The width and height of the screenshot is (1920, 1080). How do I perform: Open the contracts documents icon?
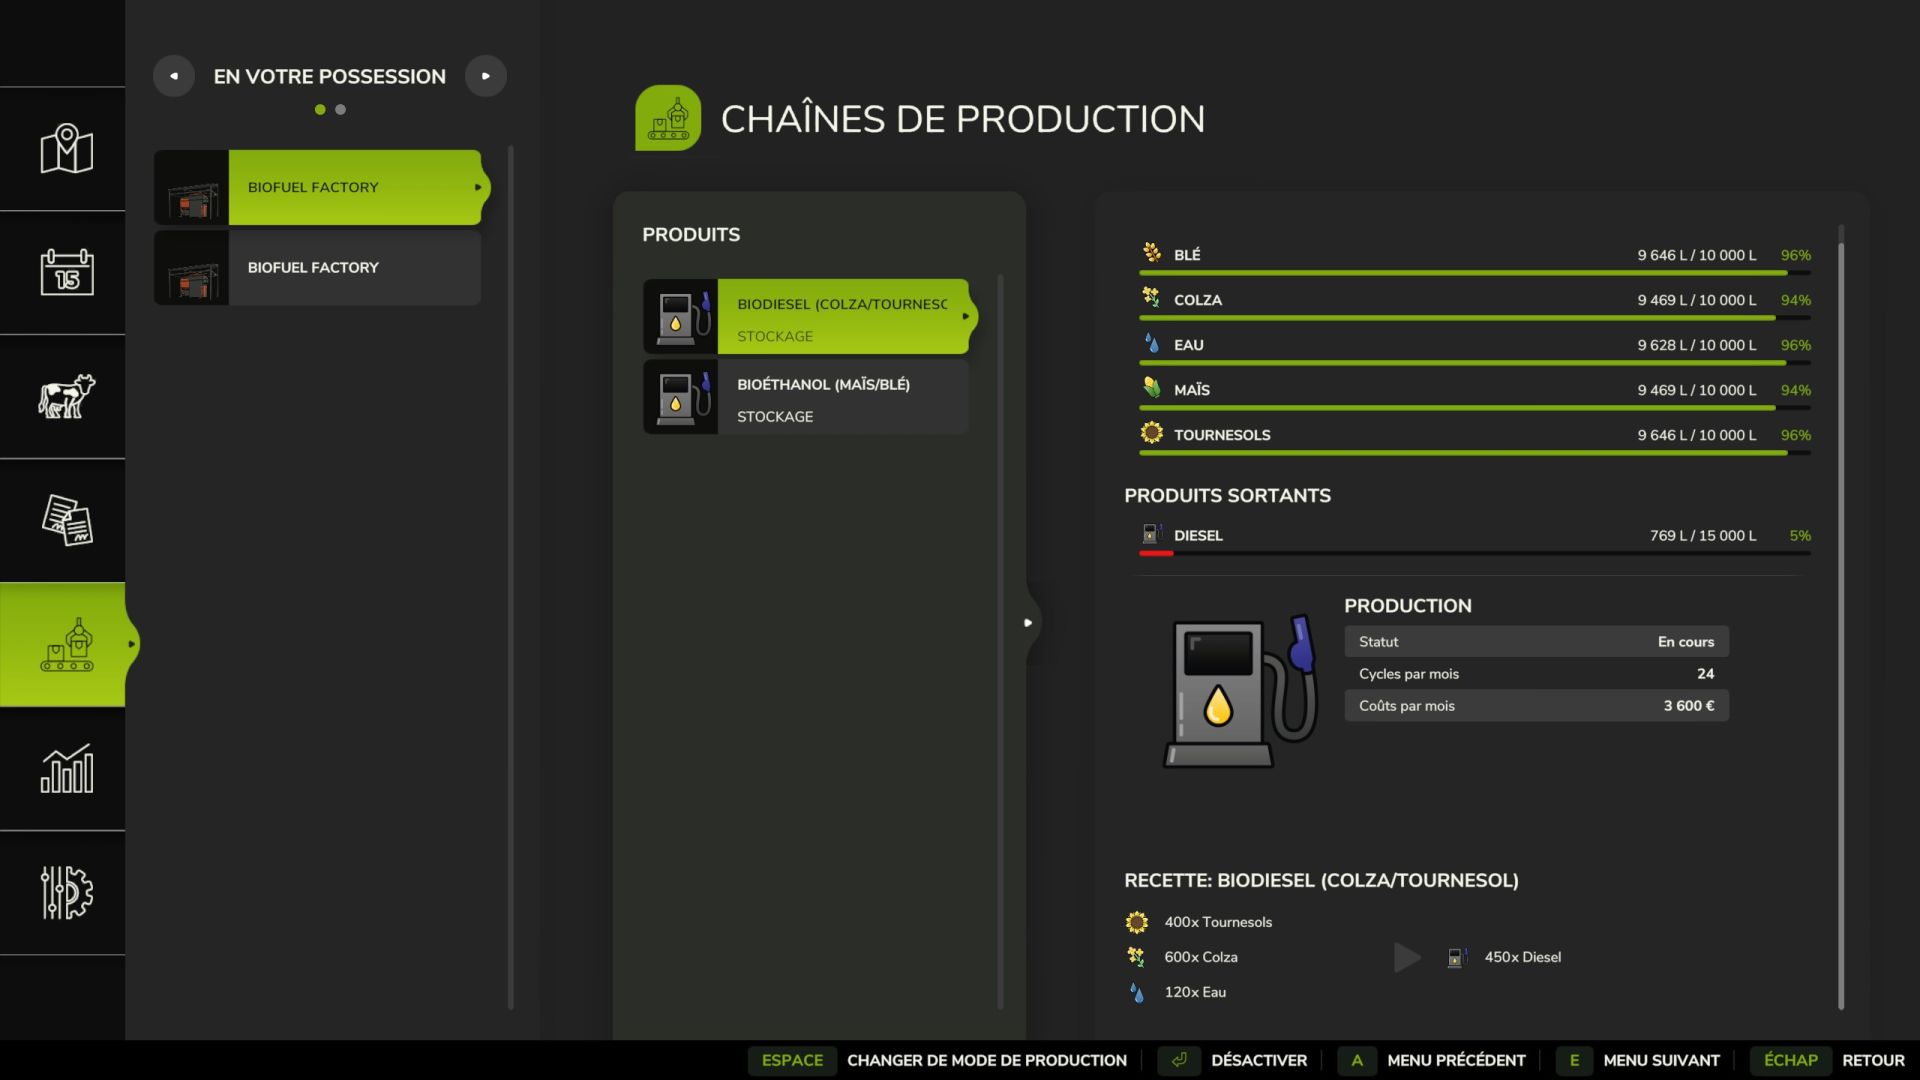(x=66, y=520)
